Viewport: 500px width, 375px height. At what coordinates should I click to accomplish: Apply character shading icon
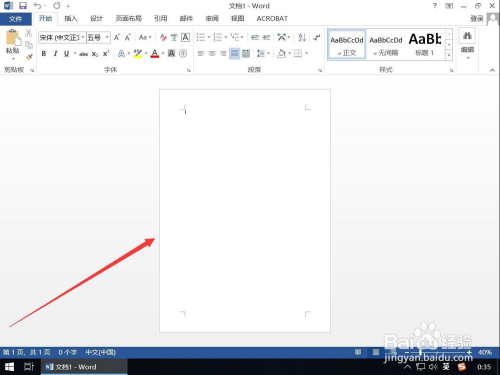[x=171, y=53]
